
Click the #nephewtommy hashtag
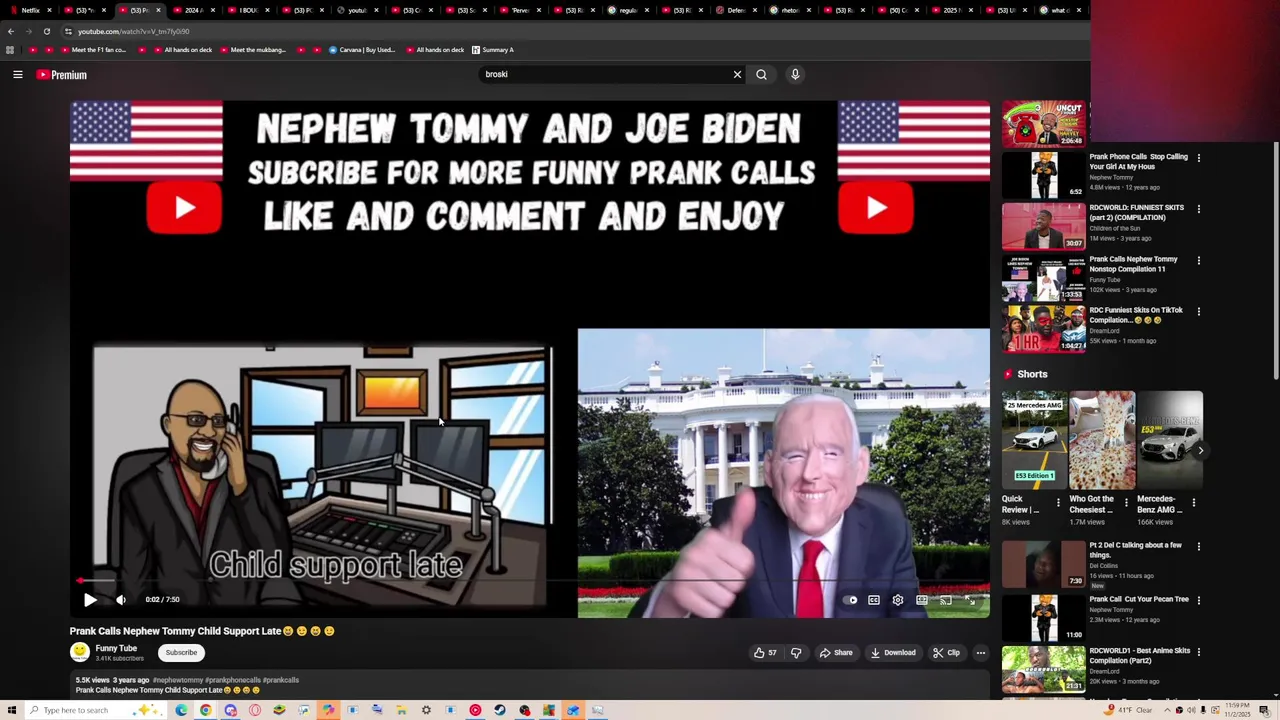[177, 680]
